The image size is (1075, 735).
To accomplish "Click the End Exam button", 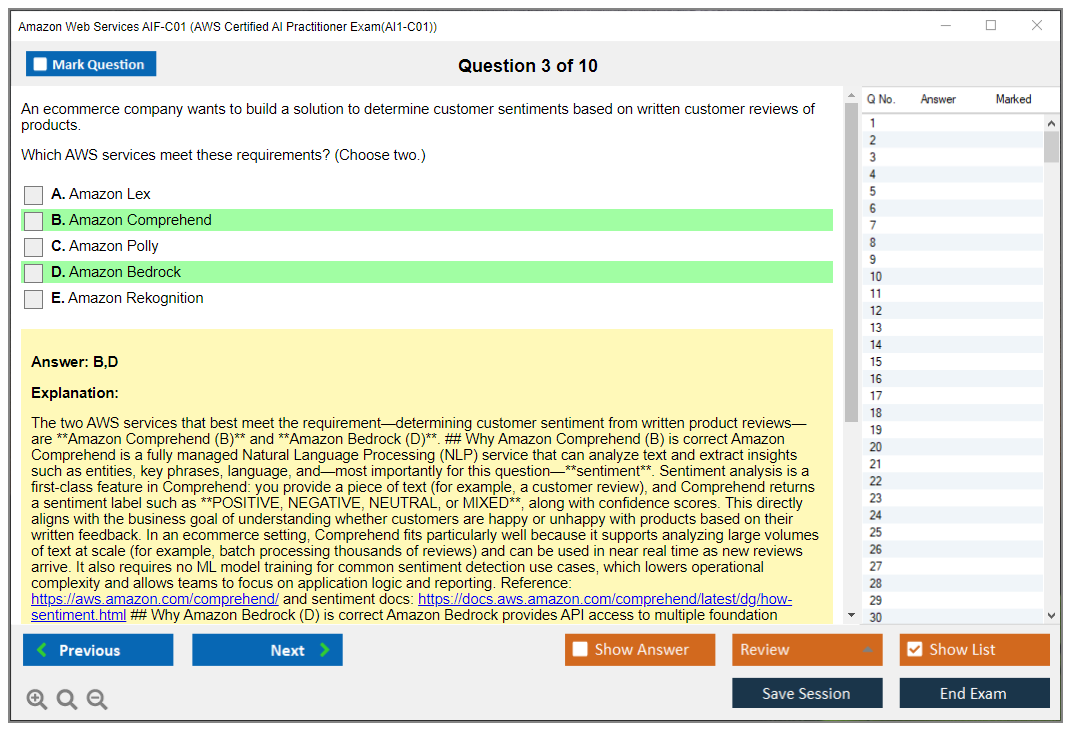I will 974,693.
